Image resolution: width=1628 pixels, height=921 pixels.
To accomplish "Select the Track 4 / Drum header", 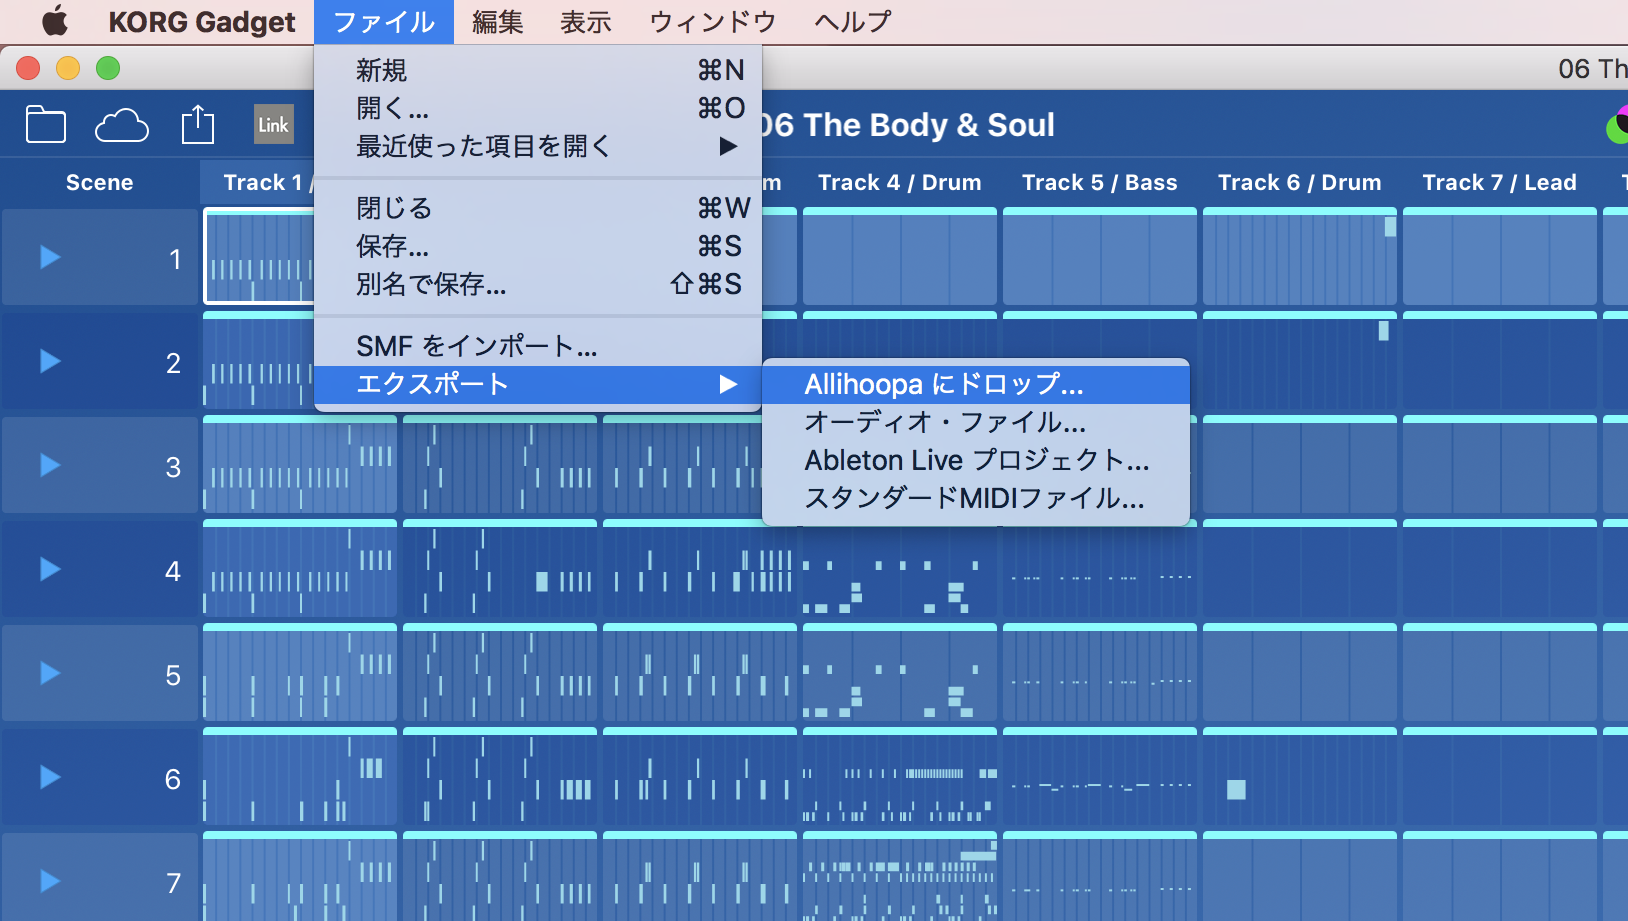I will [900, 182].
